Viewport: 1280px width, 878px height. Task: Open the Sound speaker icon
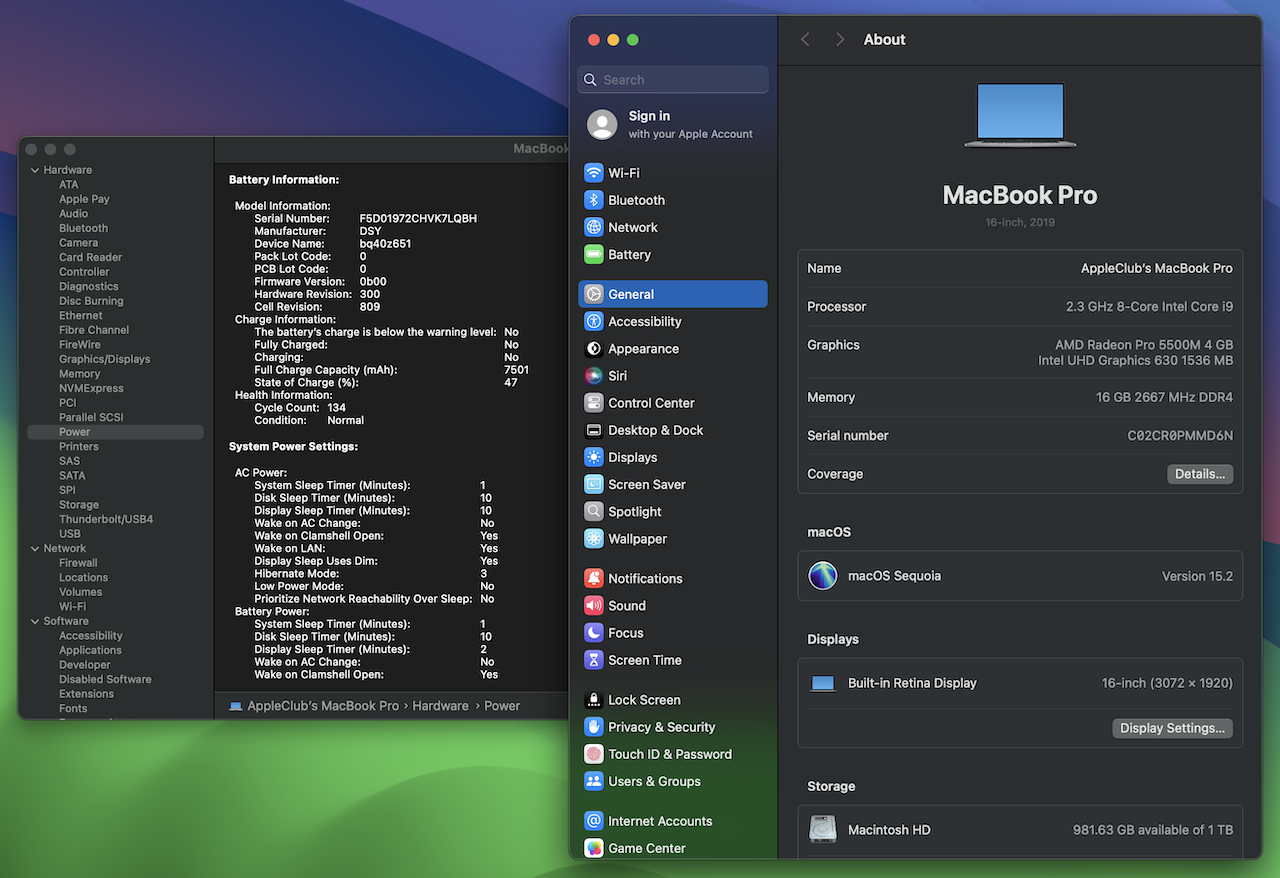click(x=594, y=605)
